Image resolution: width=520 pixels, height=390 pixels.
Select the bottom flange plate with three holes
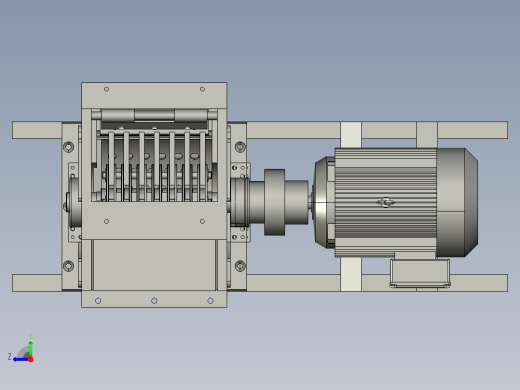tap(154, 299)
